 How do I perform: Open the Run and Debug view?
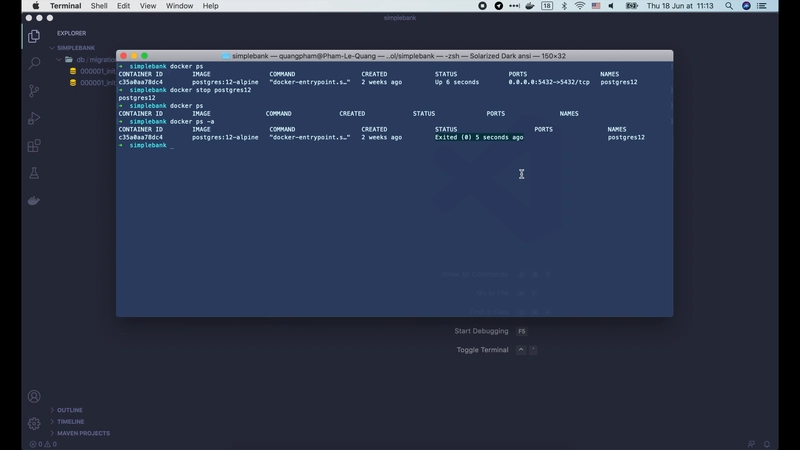(x=34, y=118)
